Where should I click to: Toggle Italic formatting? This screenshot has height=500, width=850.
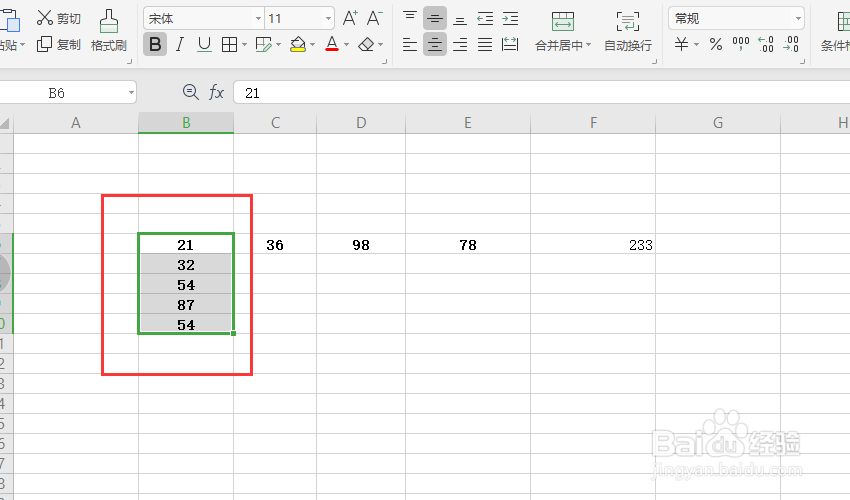180,44
